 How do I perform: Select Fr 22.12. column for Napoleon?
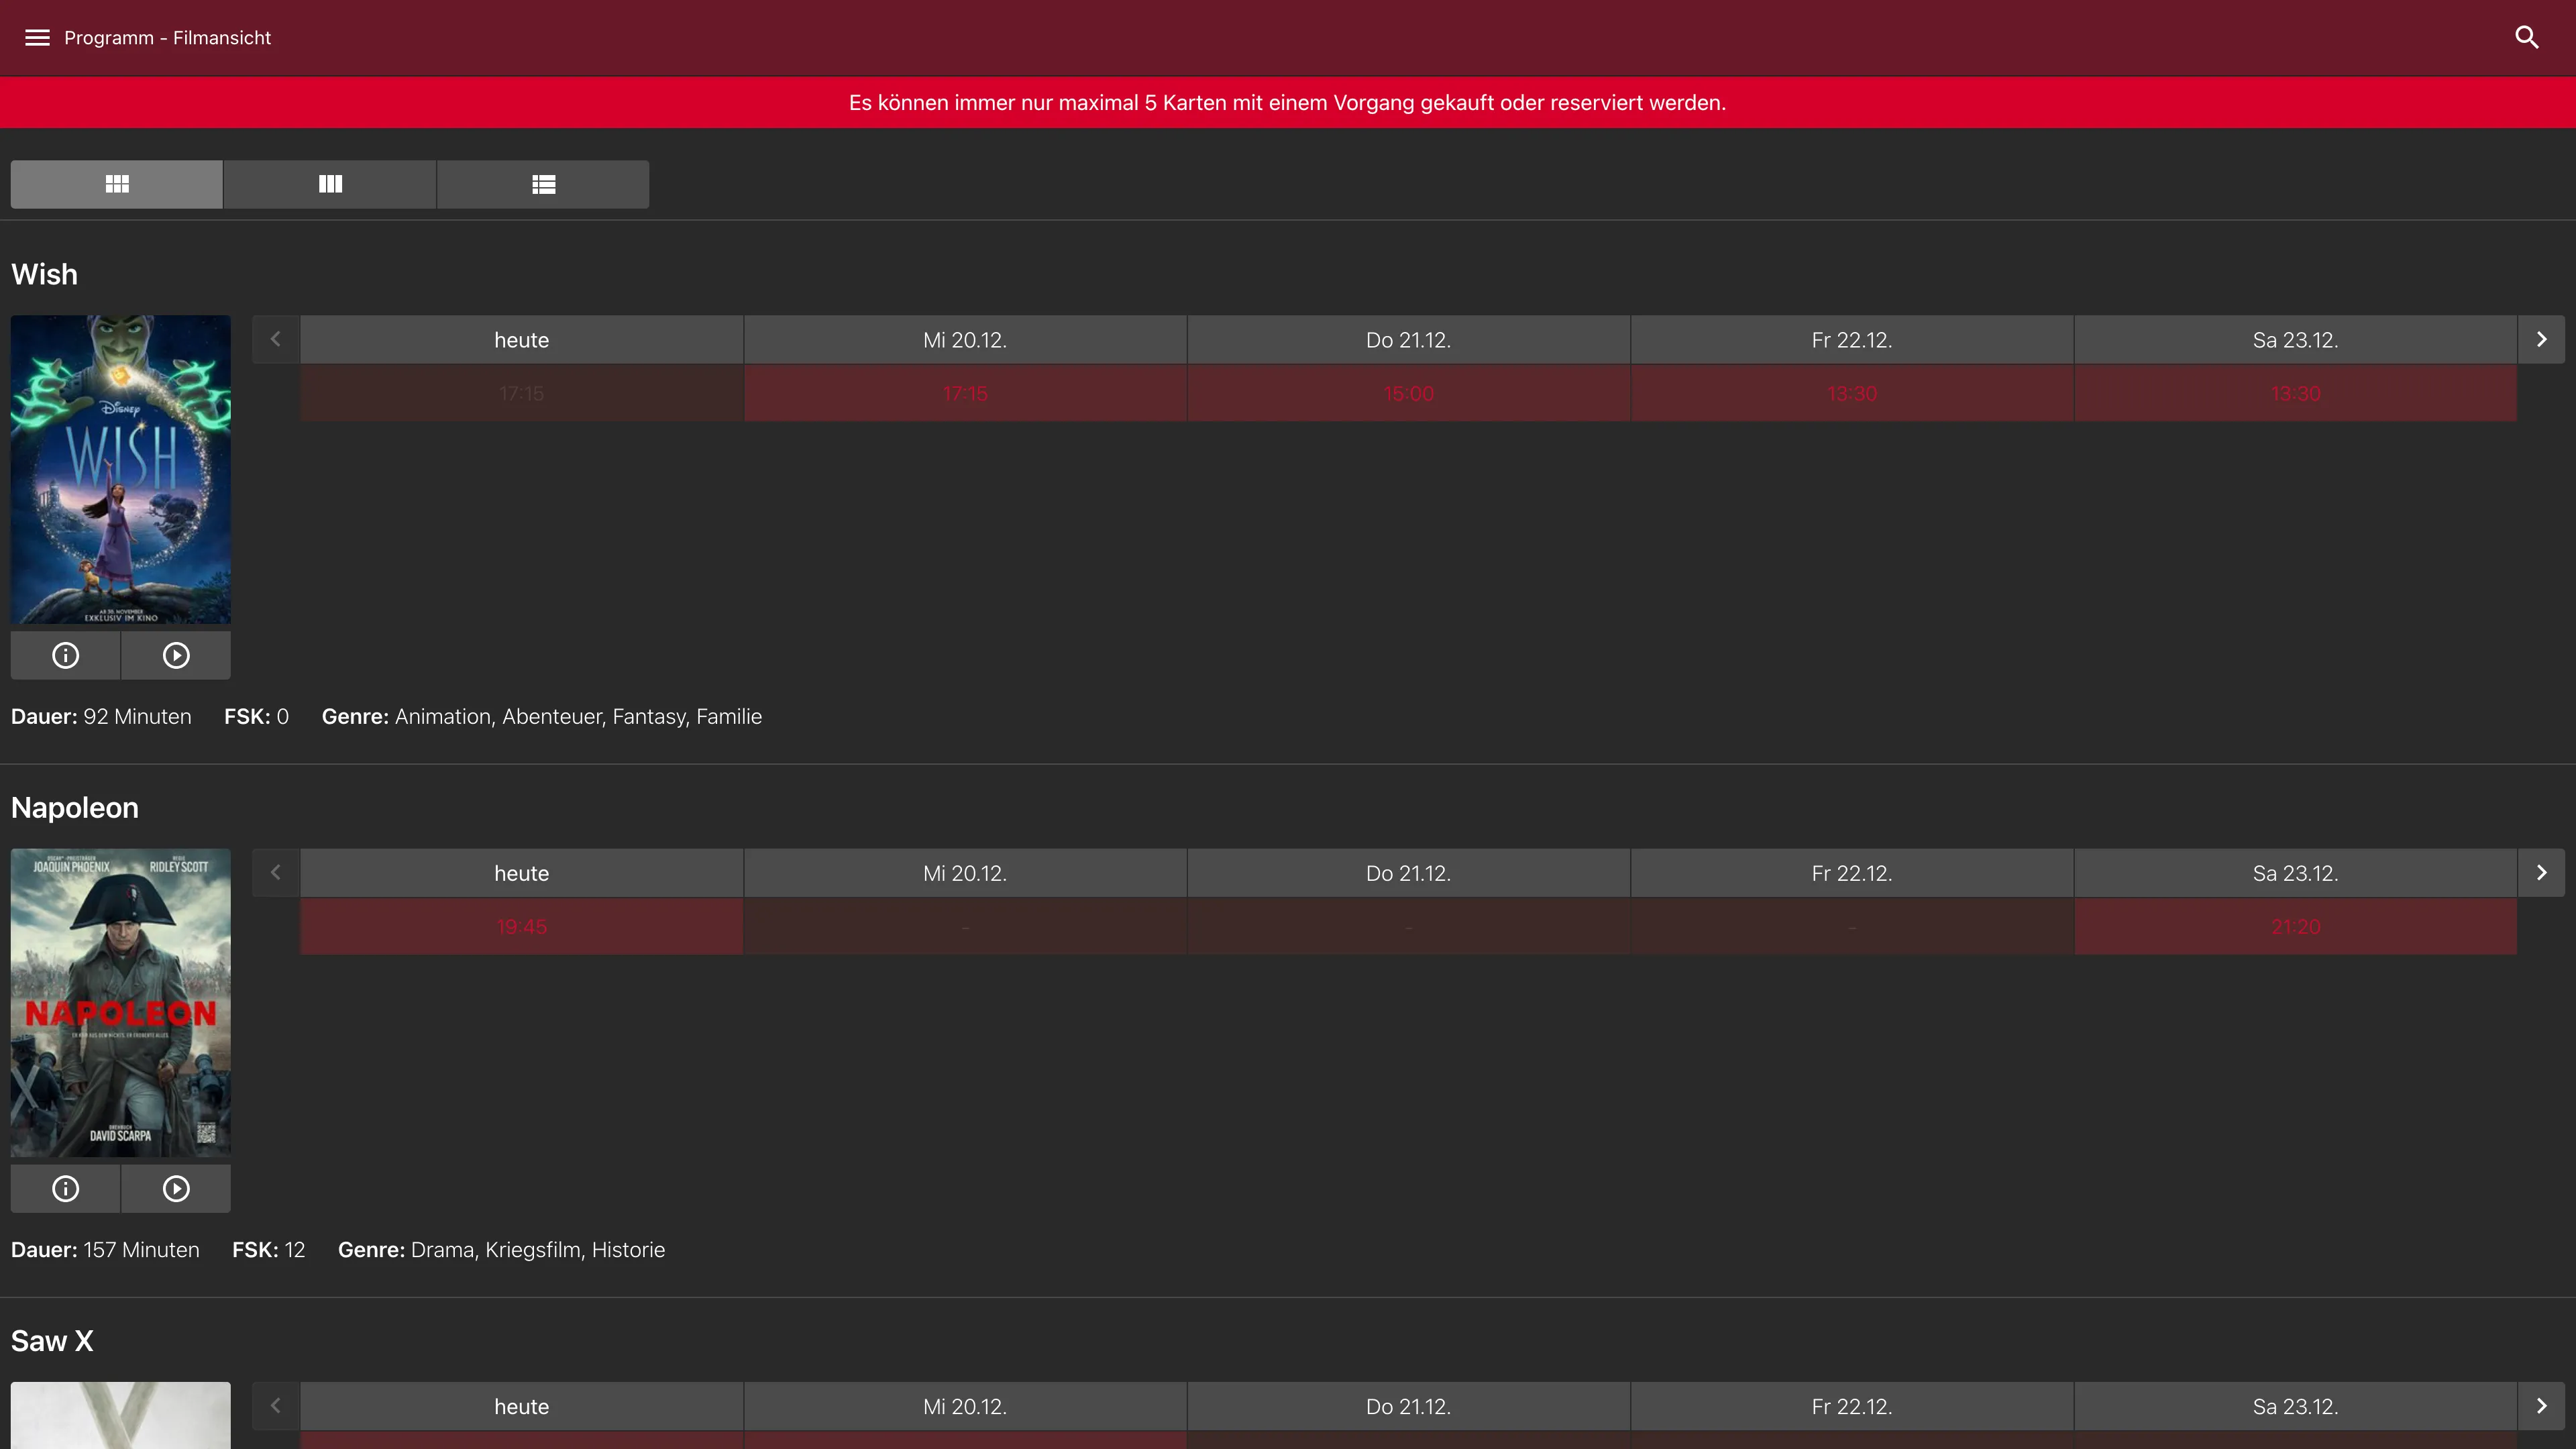point(1852,873)
